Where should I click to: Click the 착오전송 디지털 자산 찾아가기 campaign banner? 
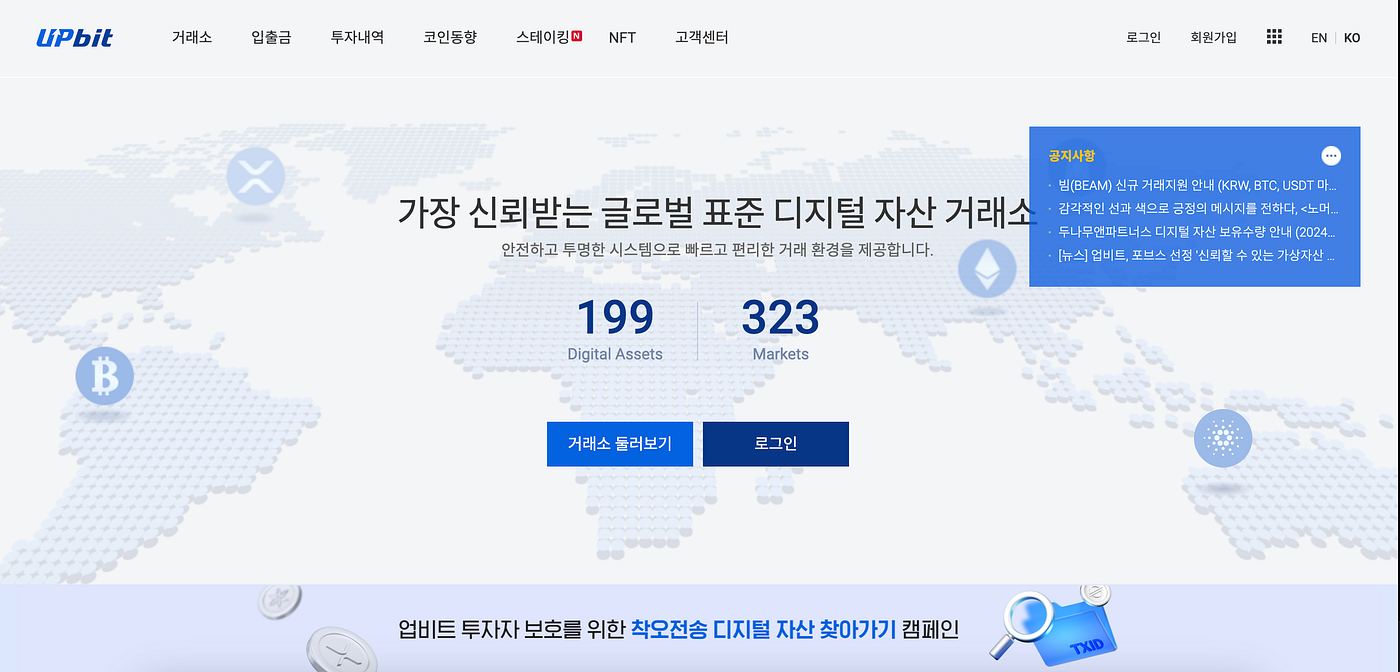coord(700,629)
